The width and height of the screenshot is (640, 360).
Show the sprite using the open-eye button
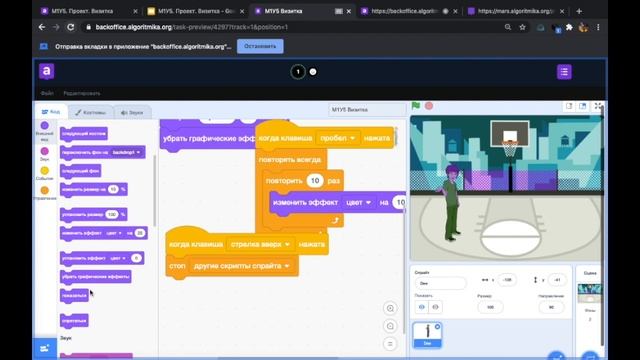(x=422, y=307)
